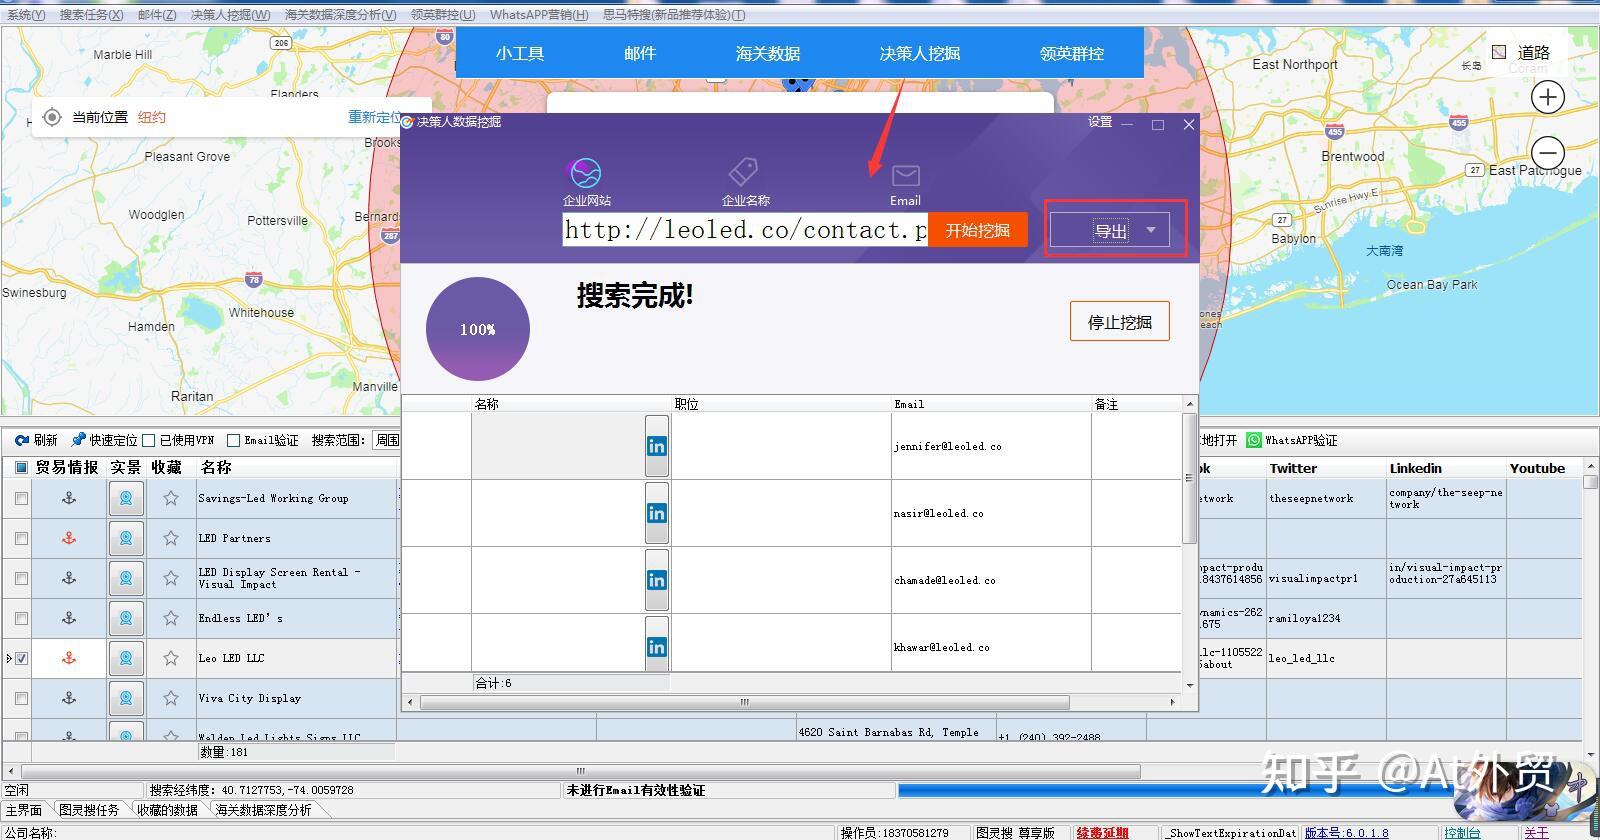The height and width of the screenshot is (840, 1600).
Task: Open the 系统(Y) menu
Action: 26,15
